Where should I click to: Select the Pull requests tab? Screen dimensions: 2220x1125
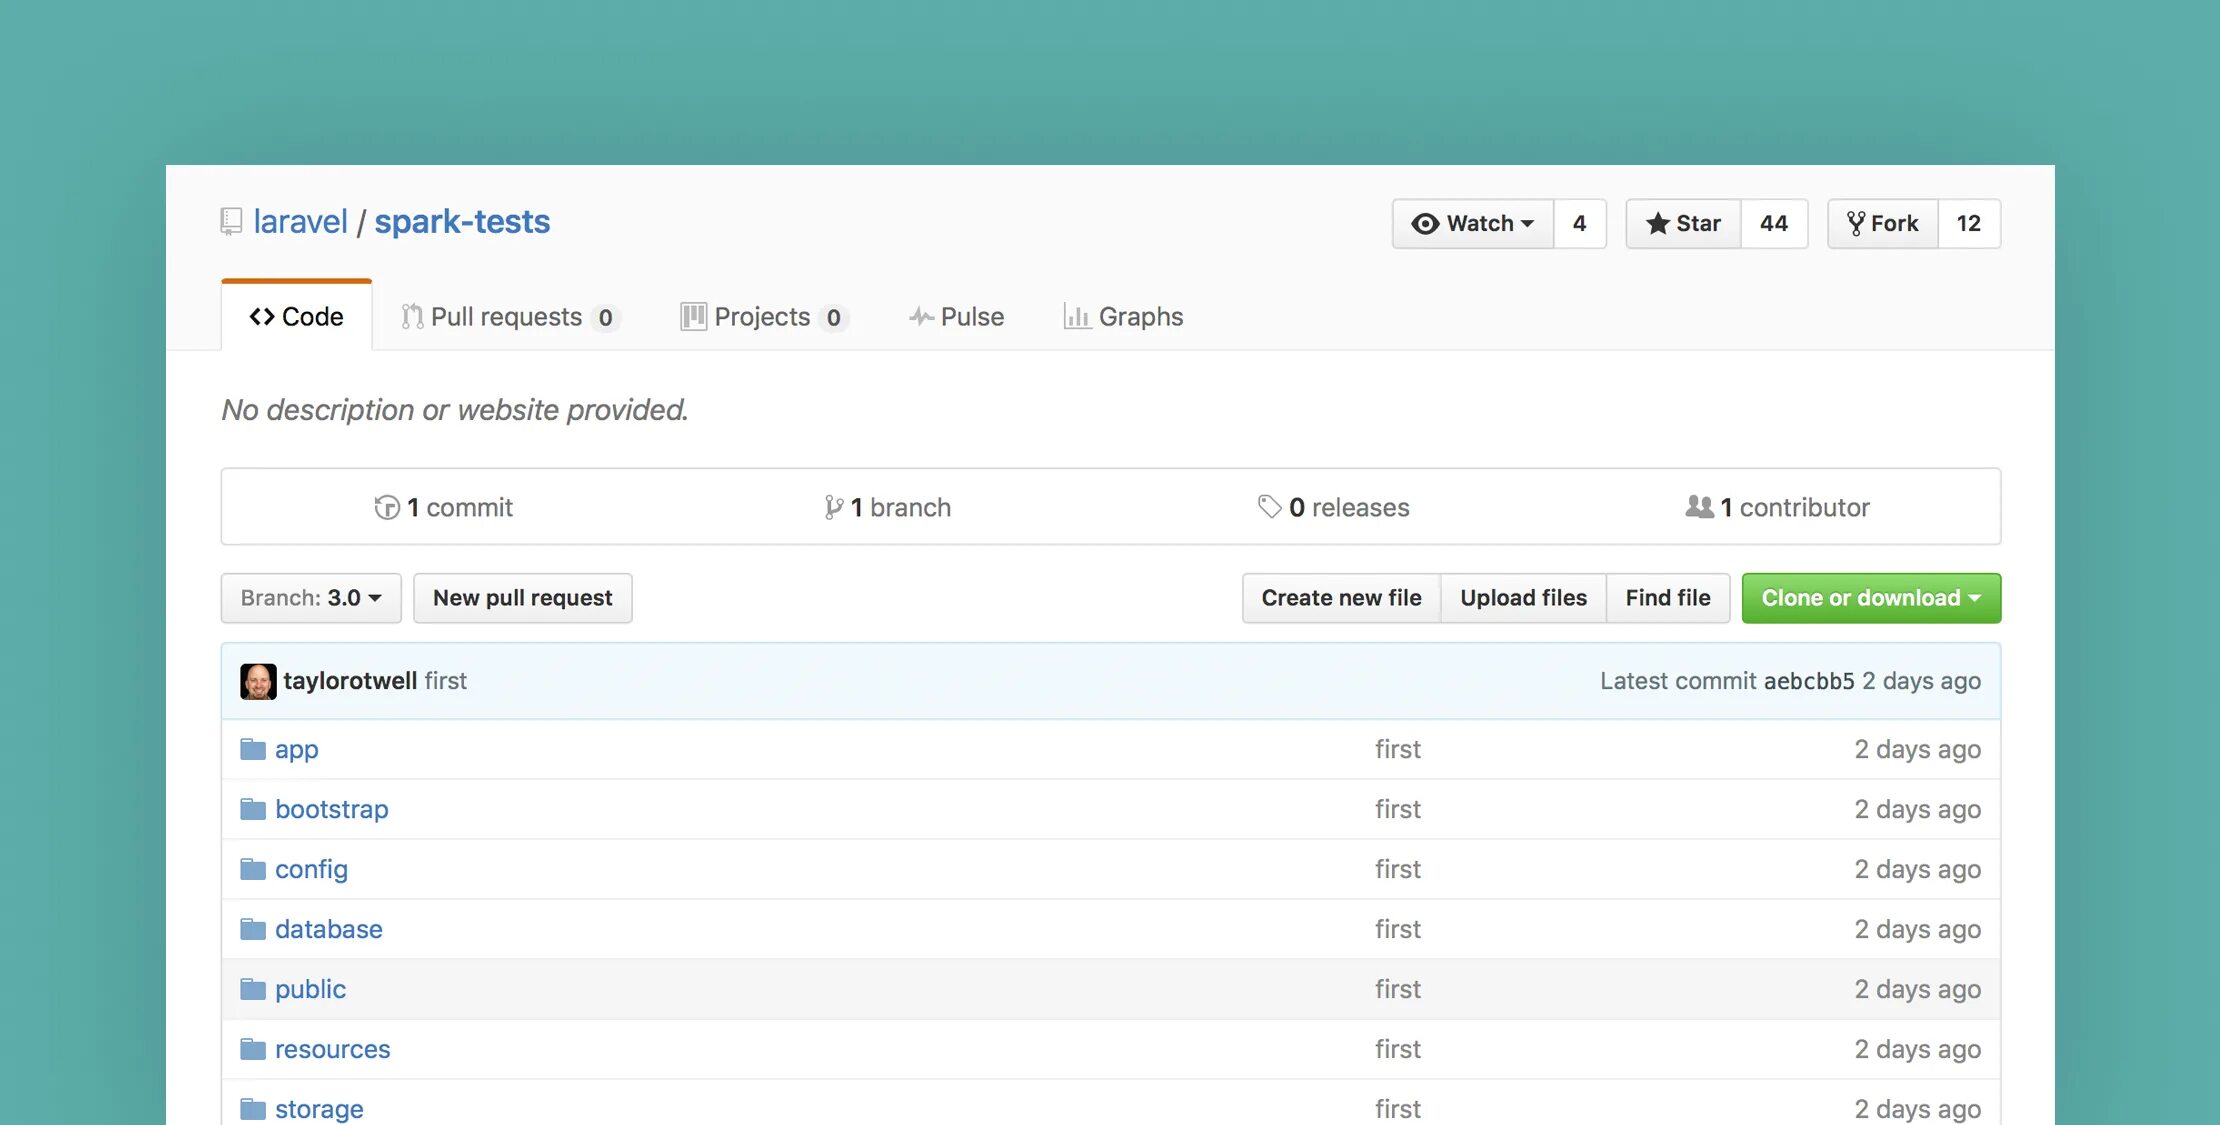click(x=506, y=314)
